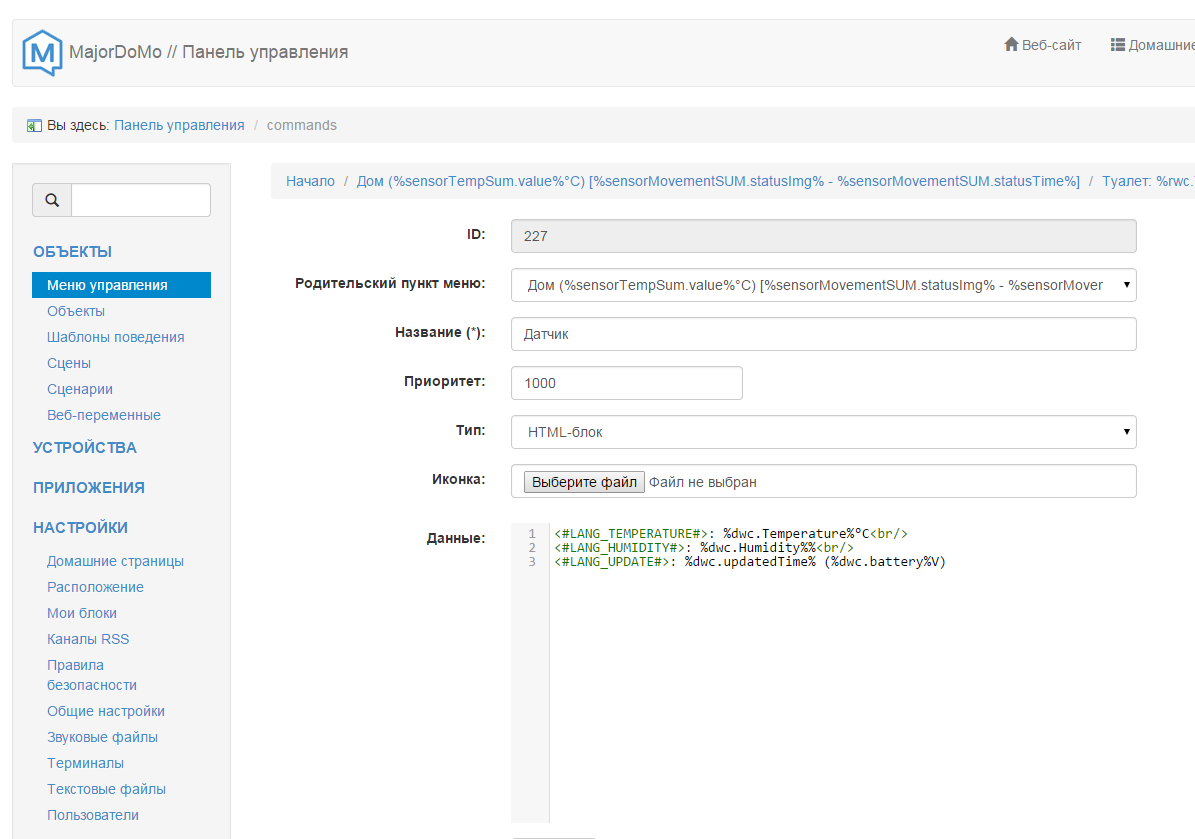Open Звуковые файлы settings link
The image size is (1195, 839).
(102, 737)
